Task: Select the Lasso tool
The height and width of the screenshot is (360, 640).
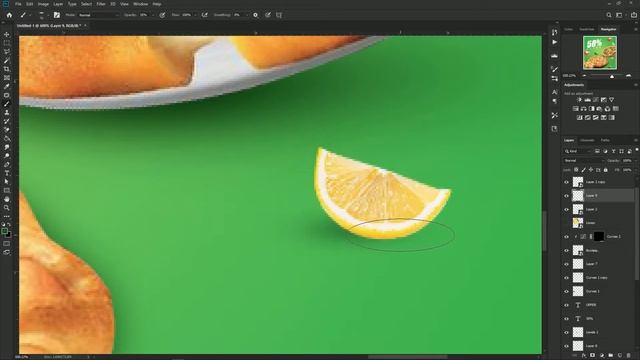Action: tap(7, 52)
